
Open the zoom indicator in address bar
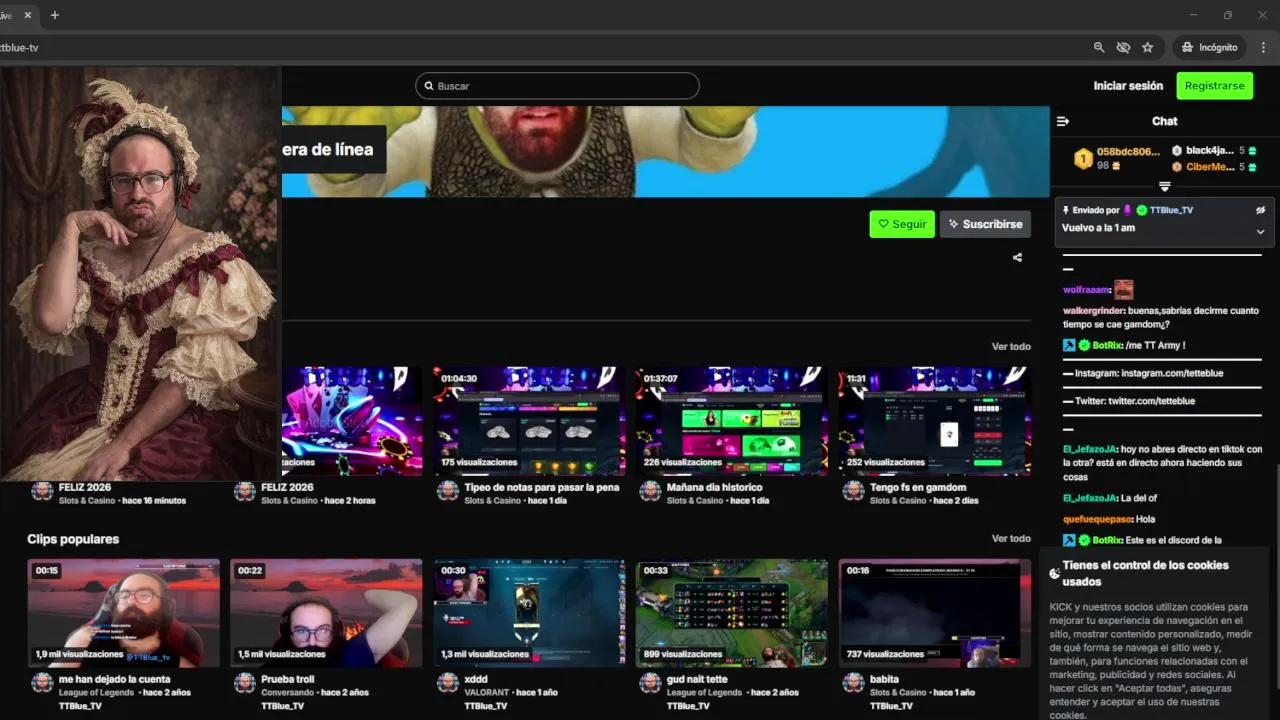click(1099, 47)
